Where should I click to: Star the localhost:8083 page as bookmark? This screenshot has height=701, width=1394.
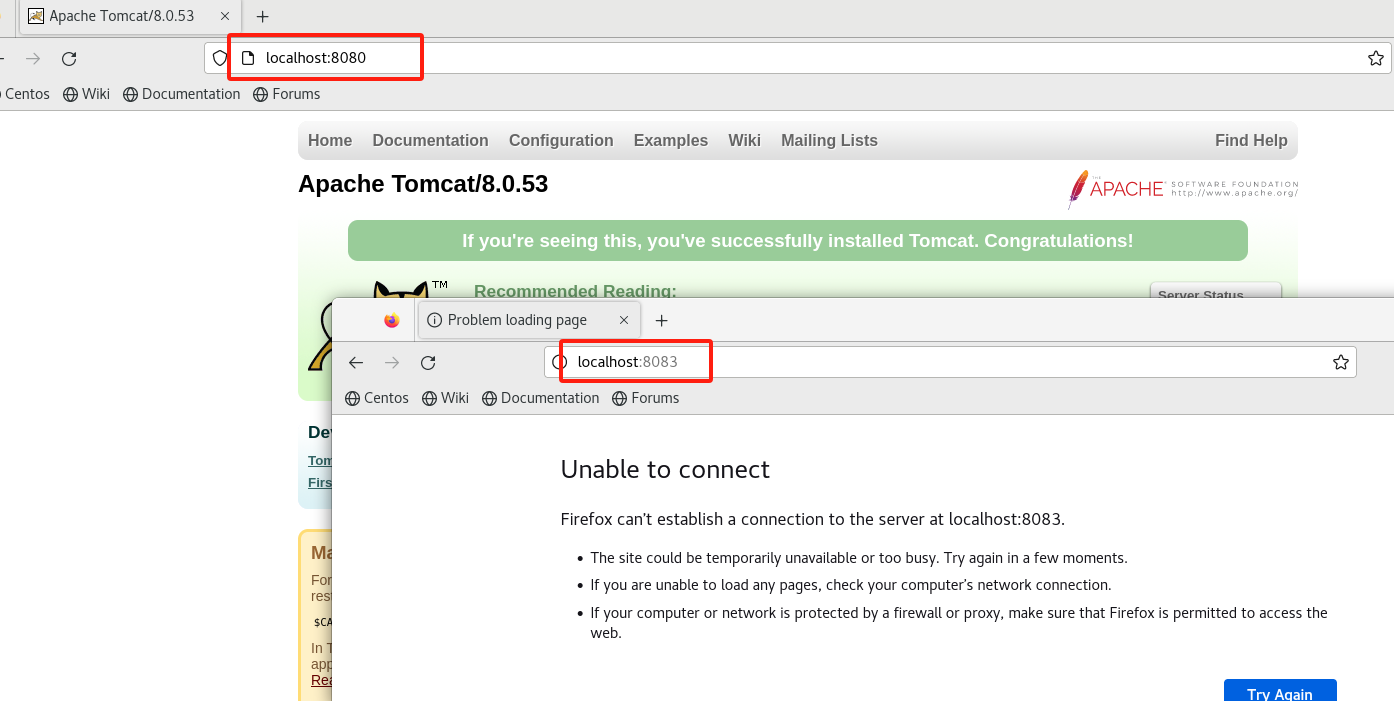pyautogui.click(x=1341, y=362)
